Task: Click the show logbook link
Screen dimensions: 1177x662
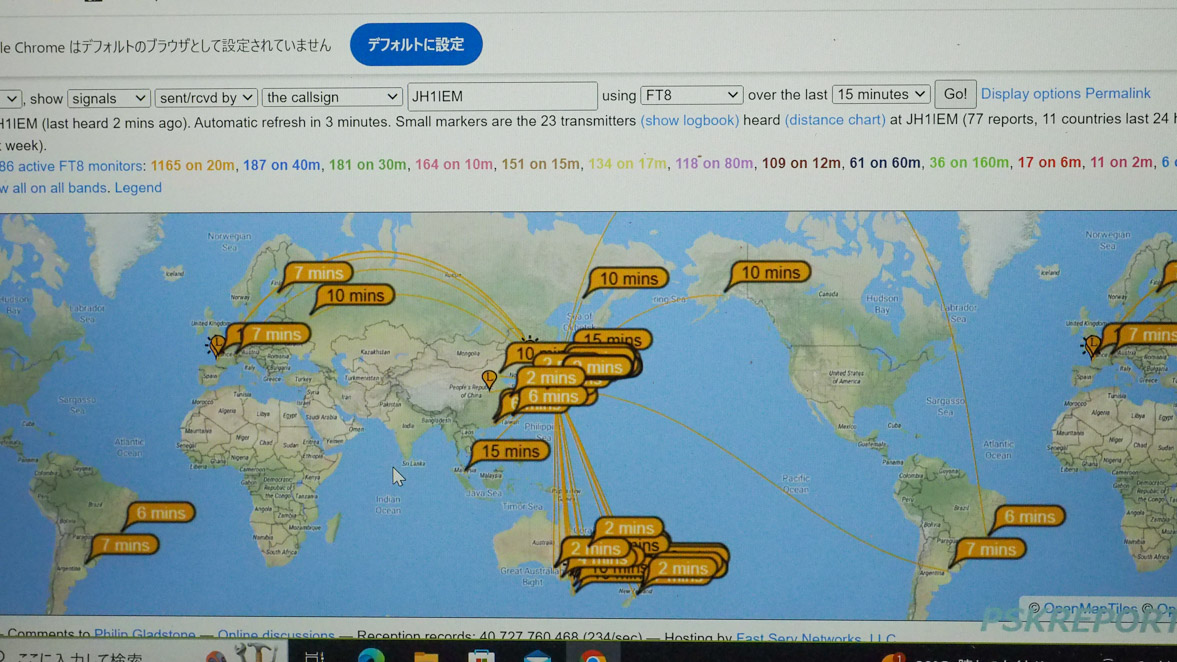Action: tap(689, 120)
